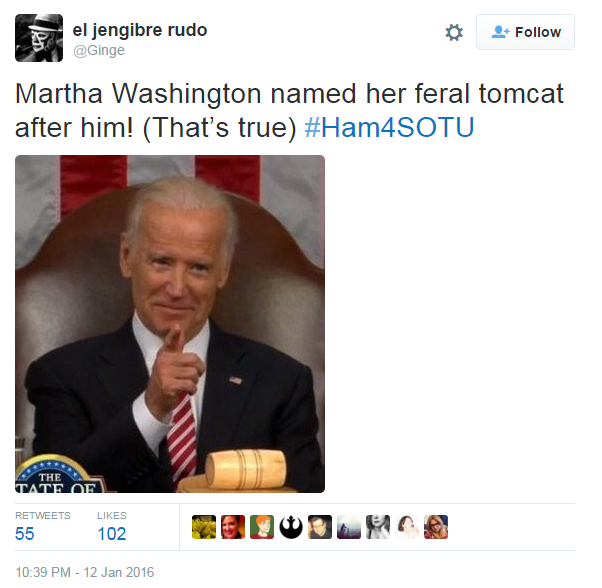The image size is (602, 588).
Task: Open the #Ham4SOTU hashtag
Action: click(x=389, y=127)
